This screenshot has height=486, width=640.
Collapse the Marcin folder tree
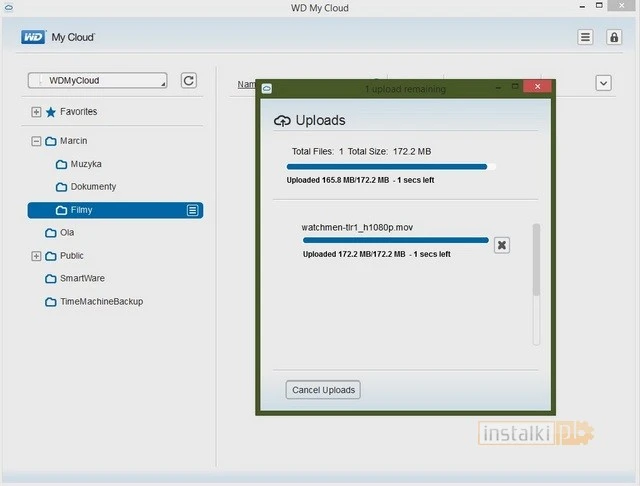[36, 141]
